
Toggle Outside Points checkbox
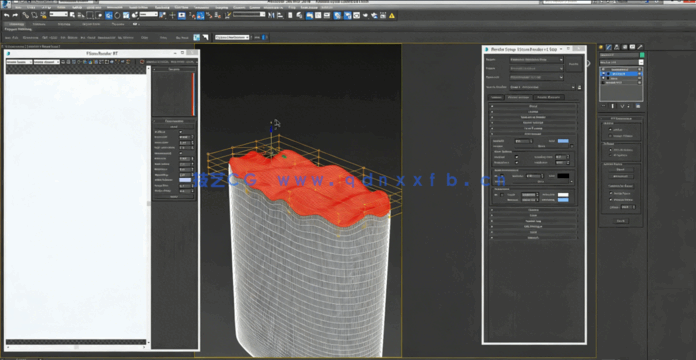(611, 200)
